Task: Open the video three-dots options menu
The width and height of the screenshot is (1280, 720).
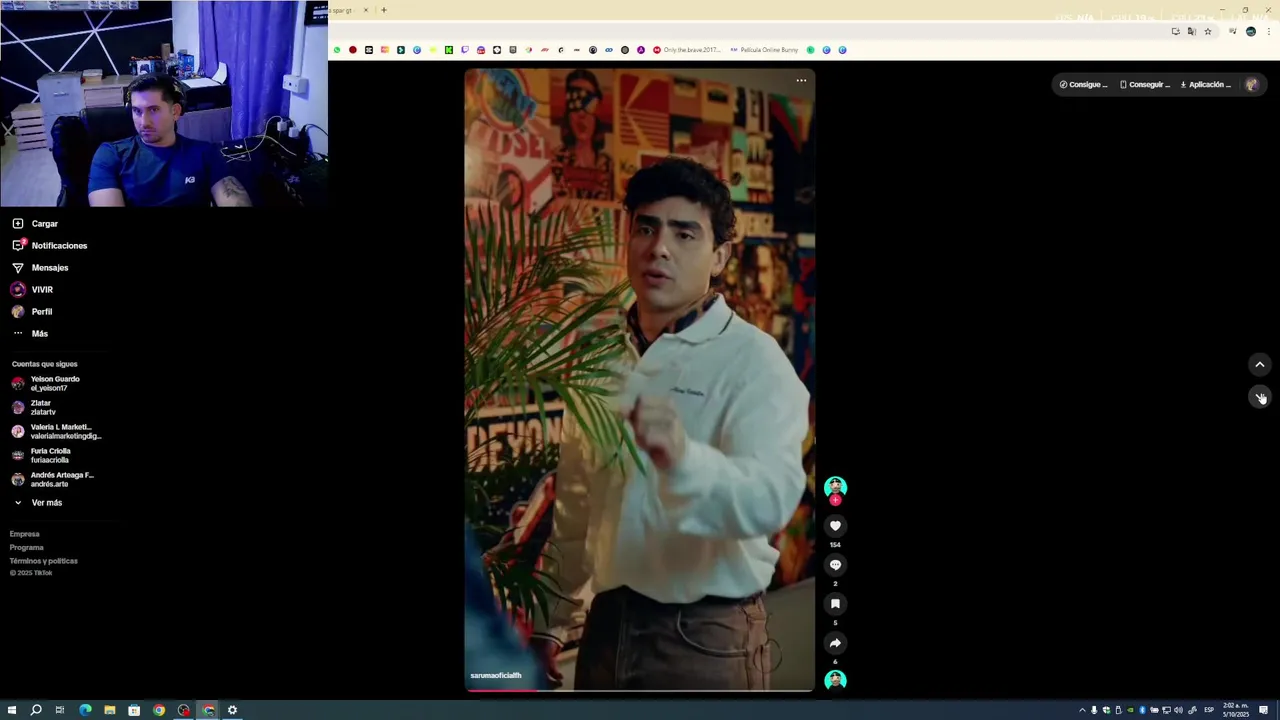Action: (801, 81)
